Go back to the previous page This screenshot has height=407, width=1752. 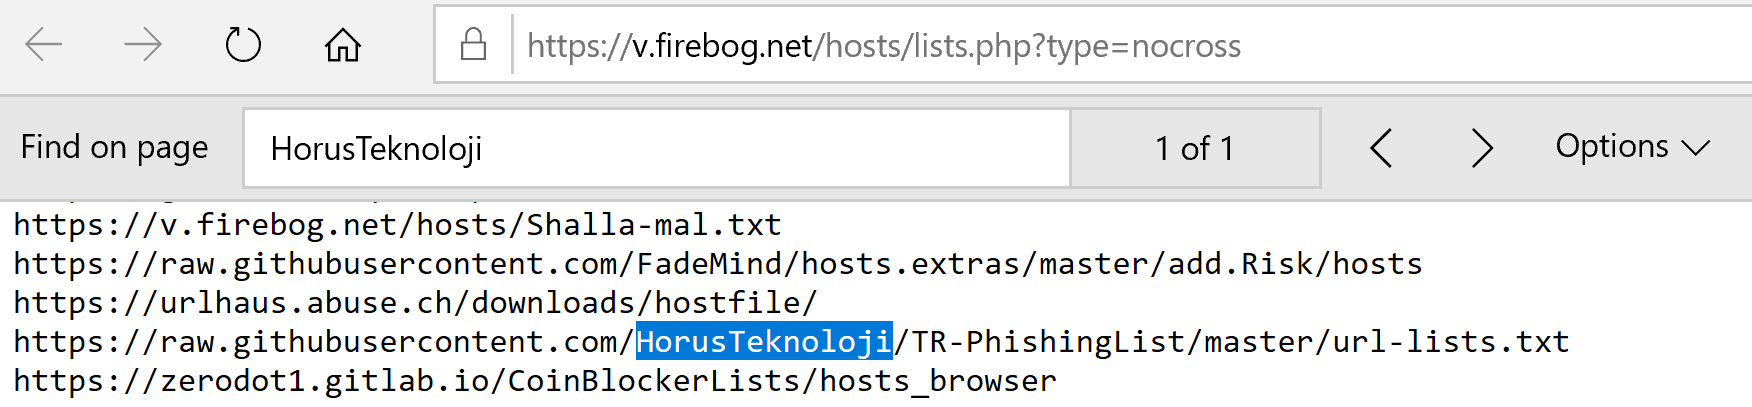tap(44, 45)
